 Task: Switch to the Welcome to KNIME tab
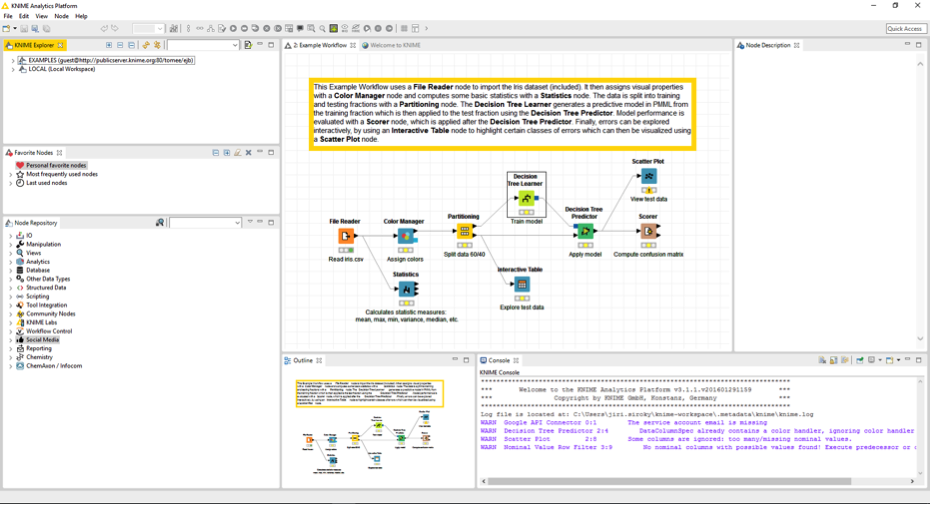pos(391,45)
